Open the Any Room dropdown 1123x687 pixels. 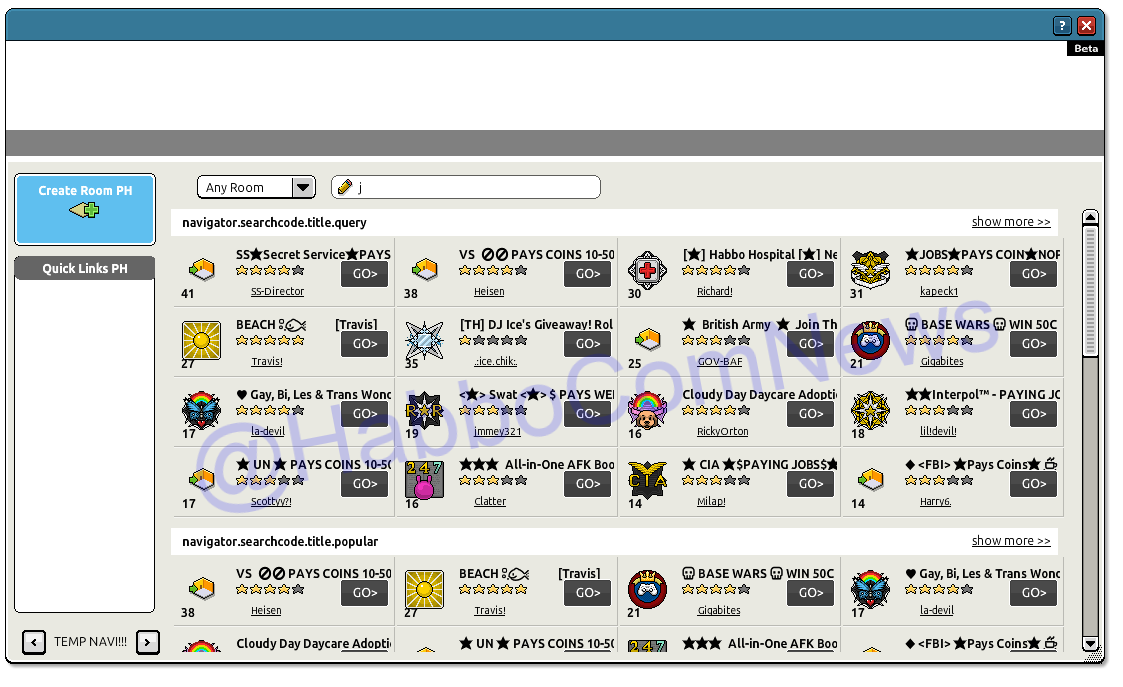(256, 188)
